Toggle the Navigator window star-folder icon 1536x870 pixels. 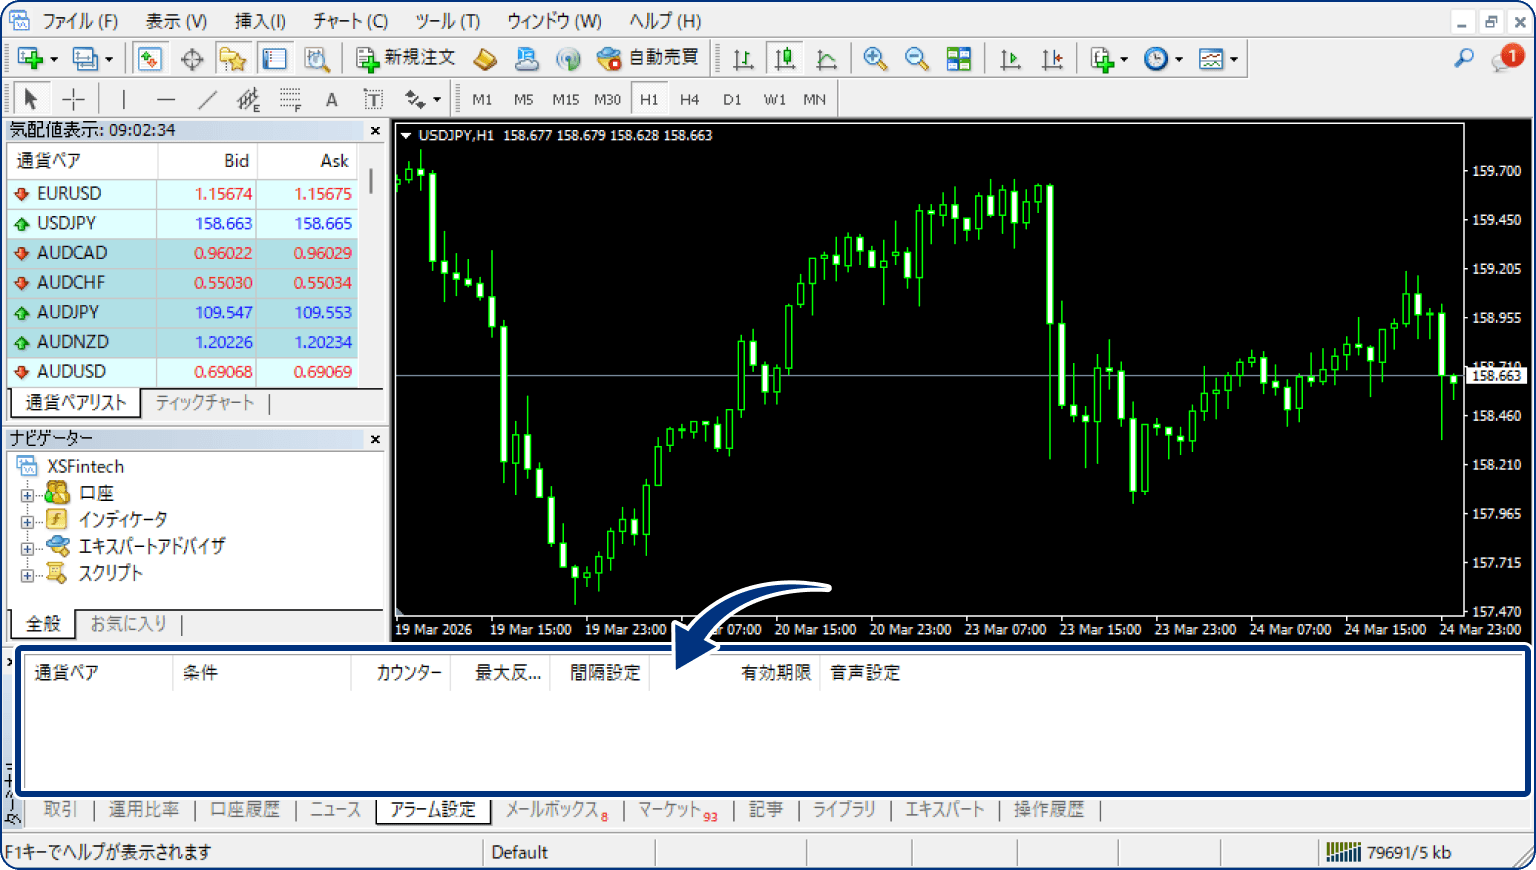pos(233,59)
